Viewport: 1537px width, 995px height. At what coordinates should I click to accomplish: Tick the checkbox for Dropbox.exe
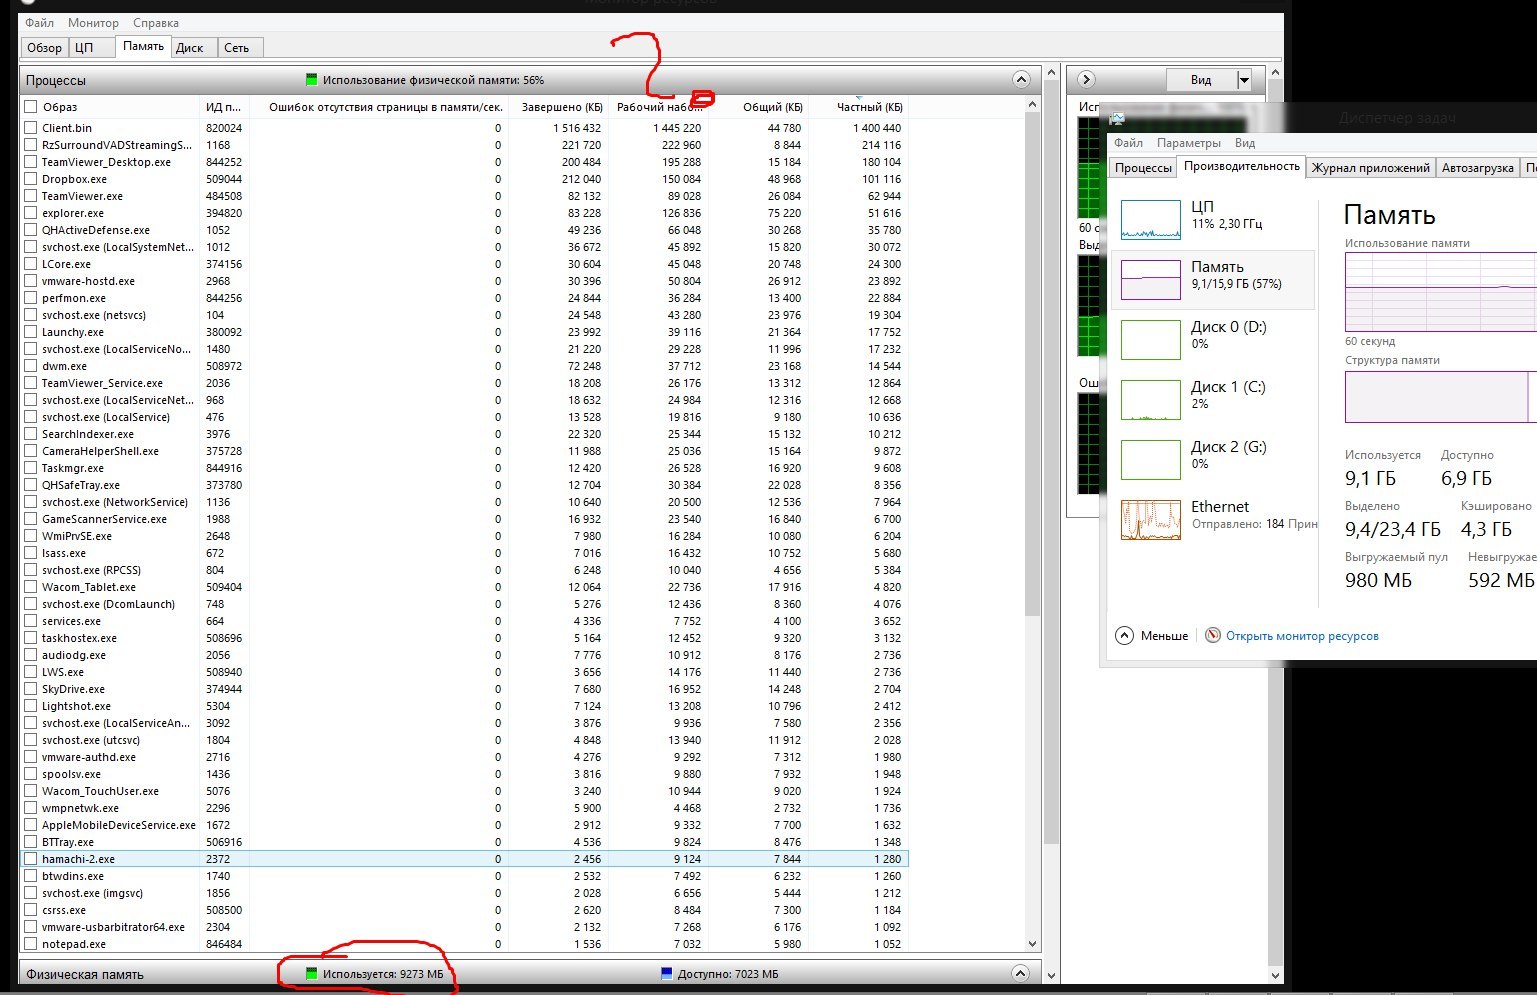(x=31, y=179)
